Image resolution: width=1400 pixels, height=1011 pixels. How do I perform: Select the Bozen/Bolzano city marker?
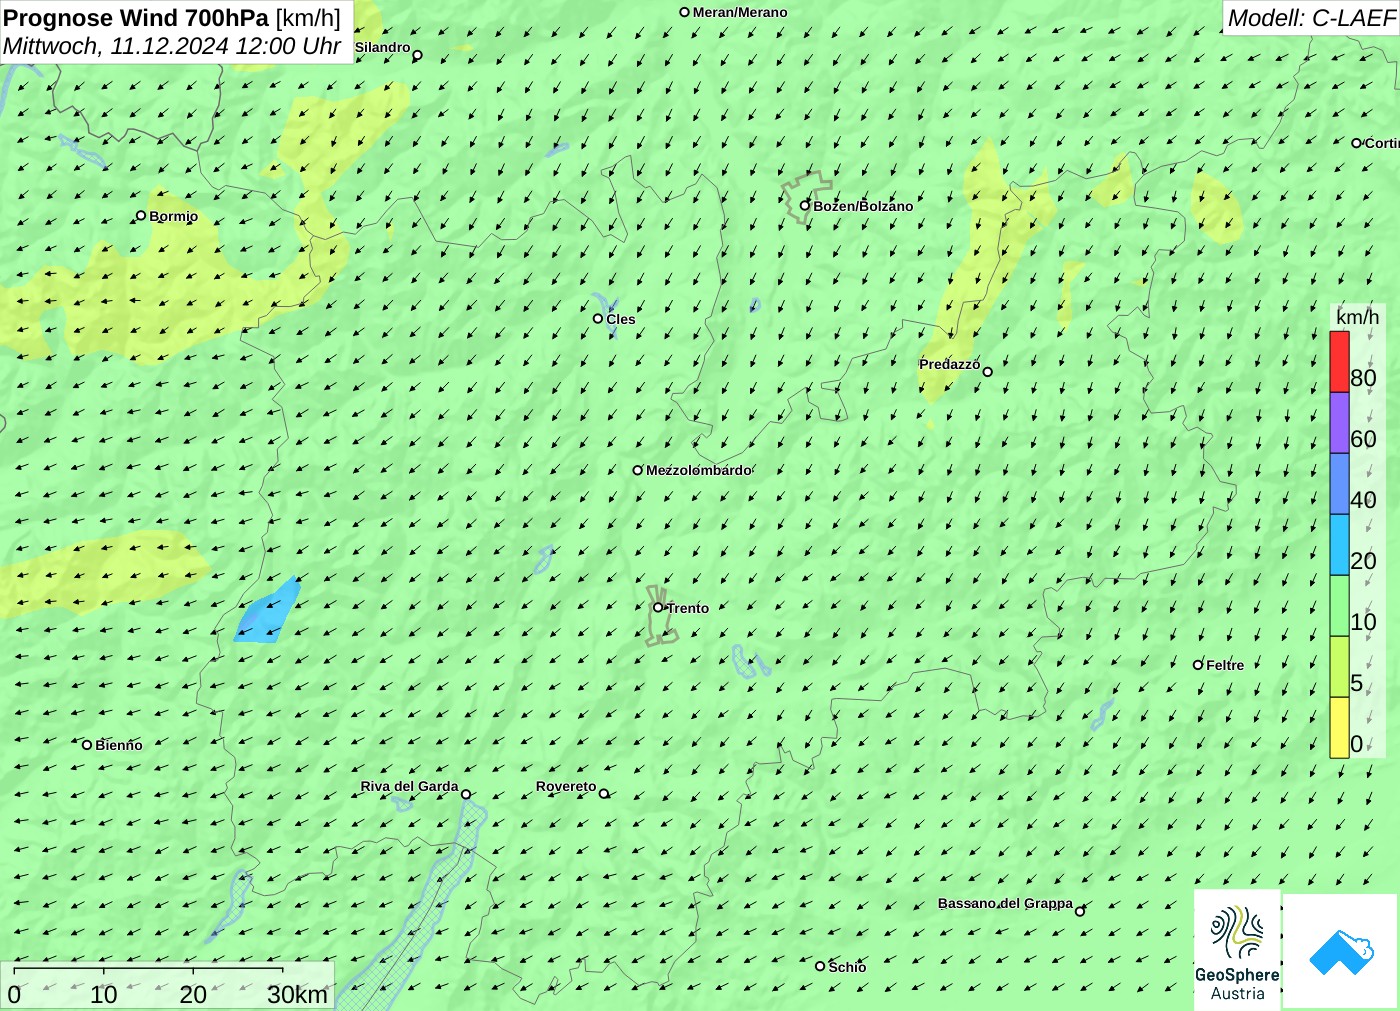pos(805,206)
